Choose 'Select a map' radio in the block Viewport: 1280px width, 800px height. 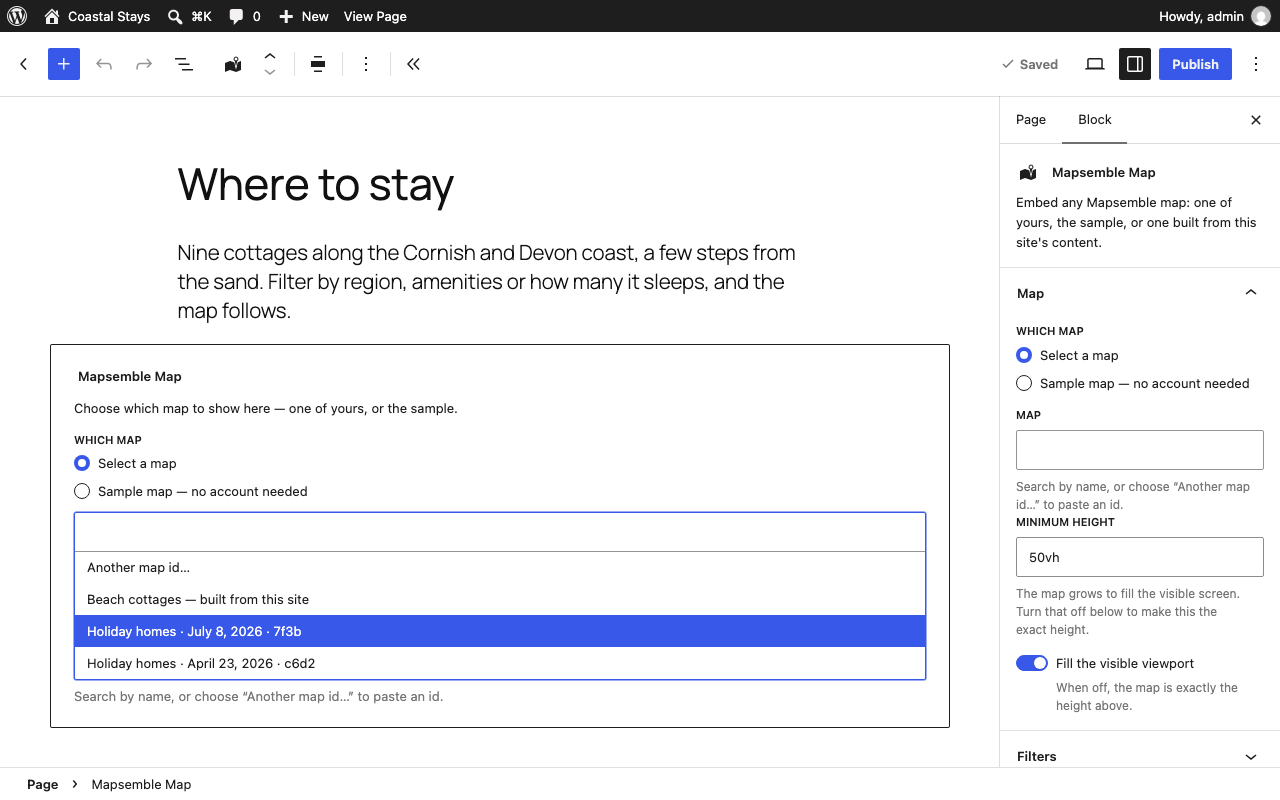coord(82,463)
